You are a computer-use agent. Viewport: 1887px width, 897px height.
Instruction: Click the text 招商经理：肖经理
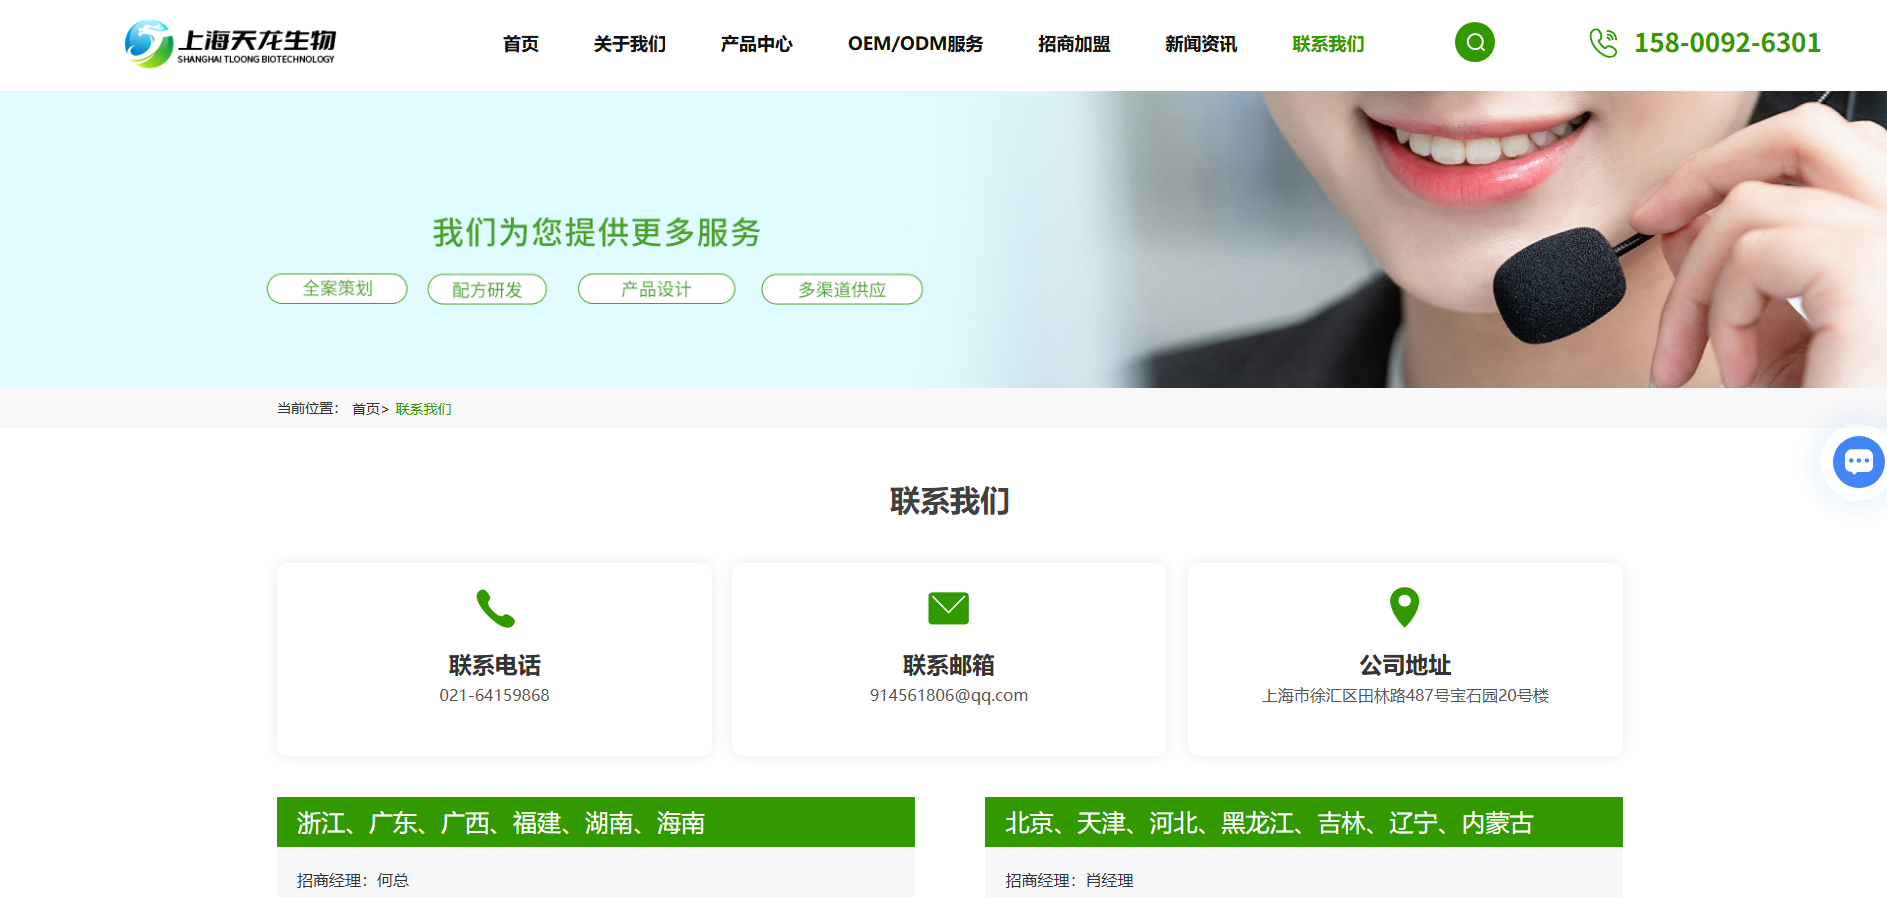[x=1069, y=880]
